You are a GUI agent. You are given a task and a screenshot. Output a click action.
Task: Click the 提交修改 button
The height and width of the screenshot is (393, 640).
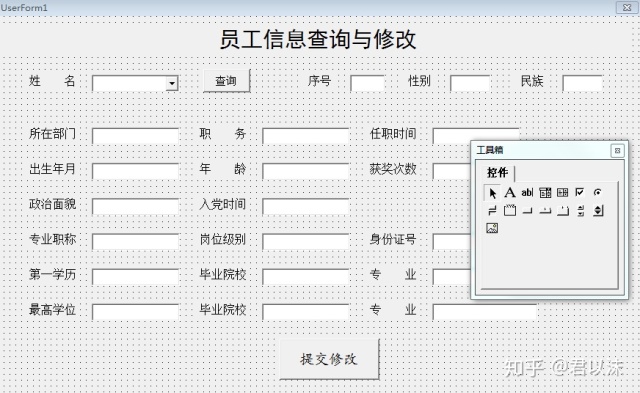tap(329, 359)
